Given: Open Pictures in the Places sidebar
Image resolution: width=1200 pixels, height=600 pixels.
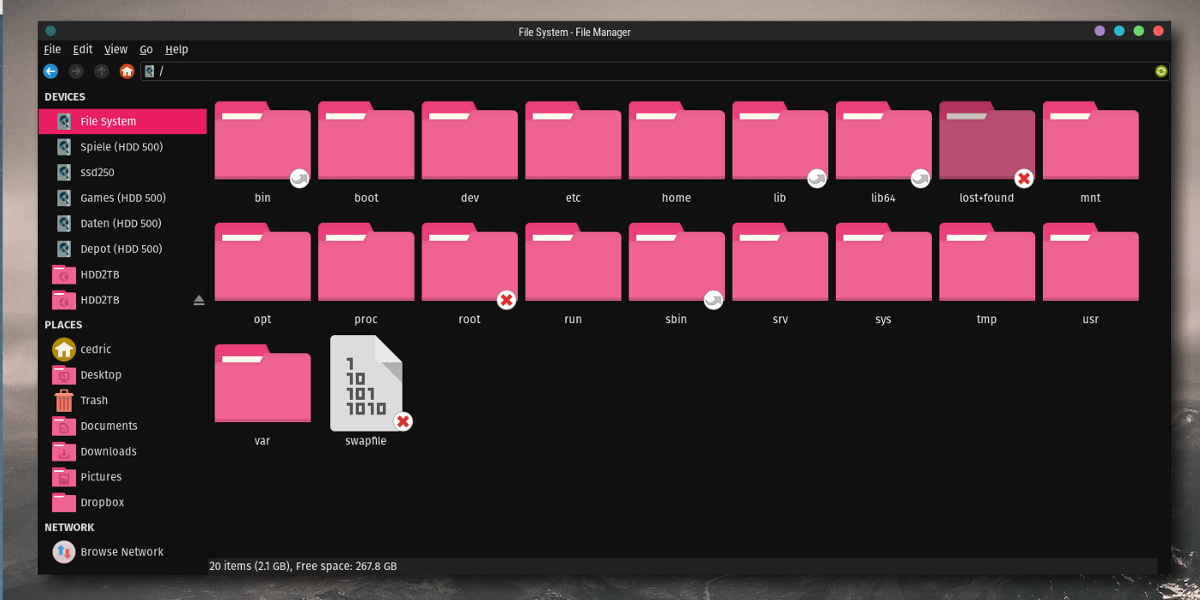Looking at the screenshot, I should 123,477.
